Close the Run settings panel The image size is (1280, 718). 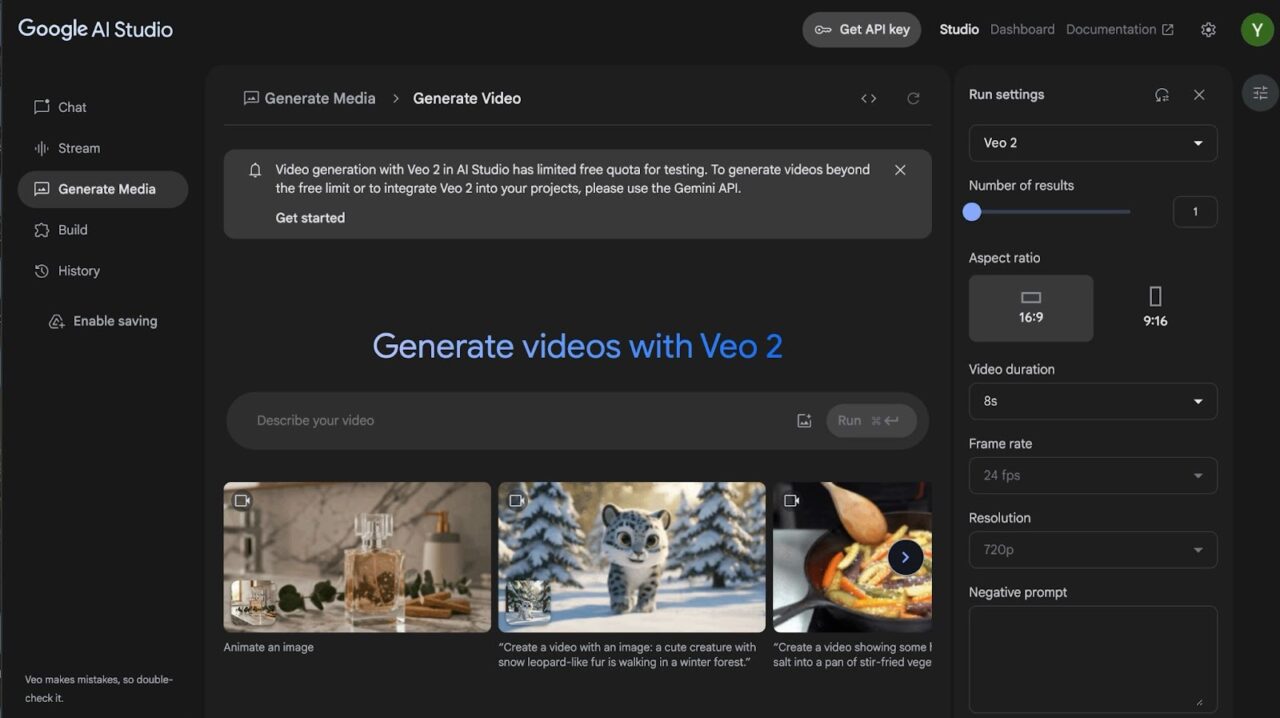[x=1199, y=95]
